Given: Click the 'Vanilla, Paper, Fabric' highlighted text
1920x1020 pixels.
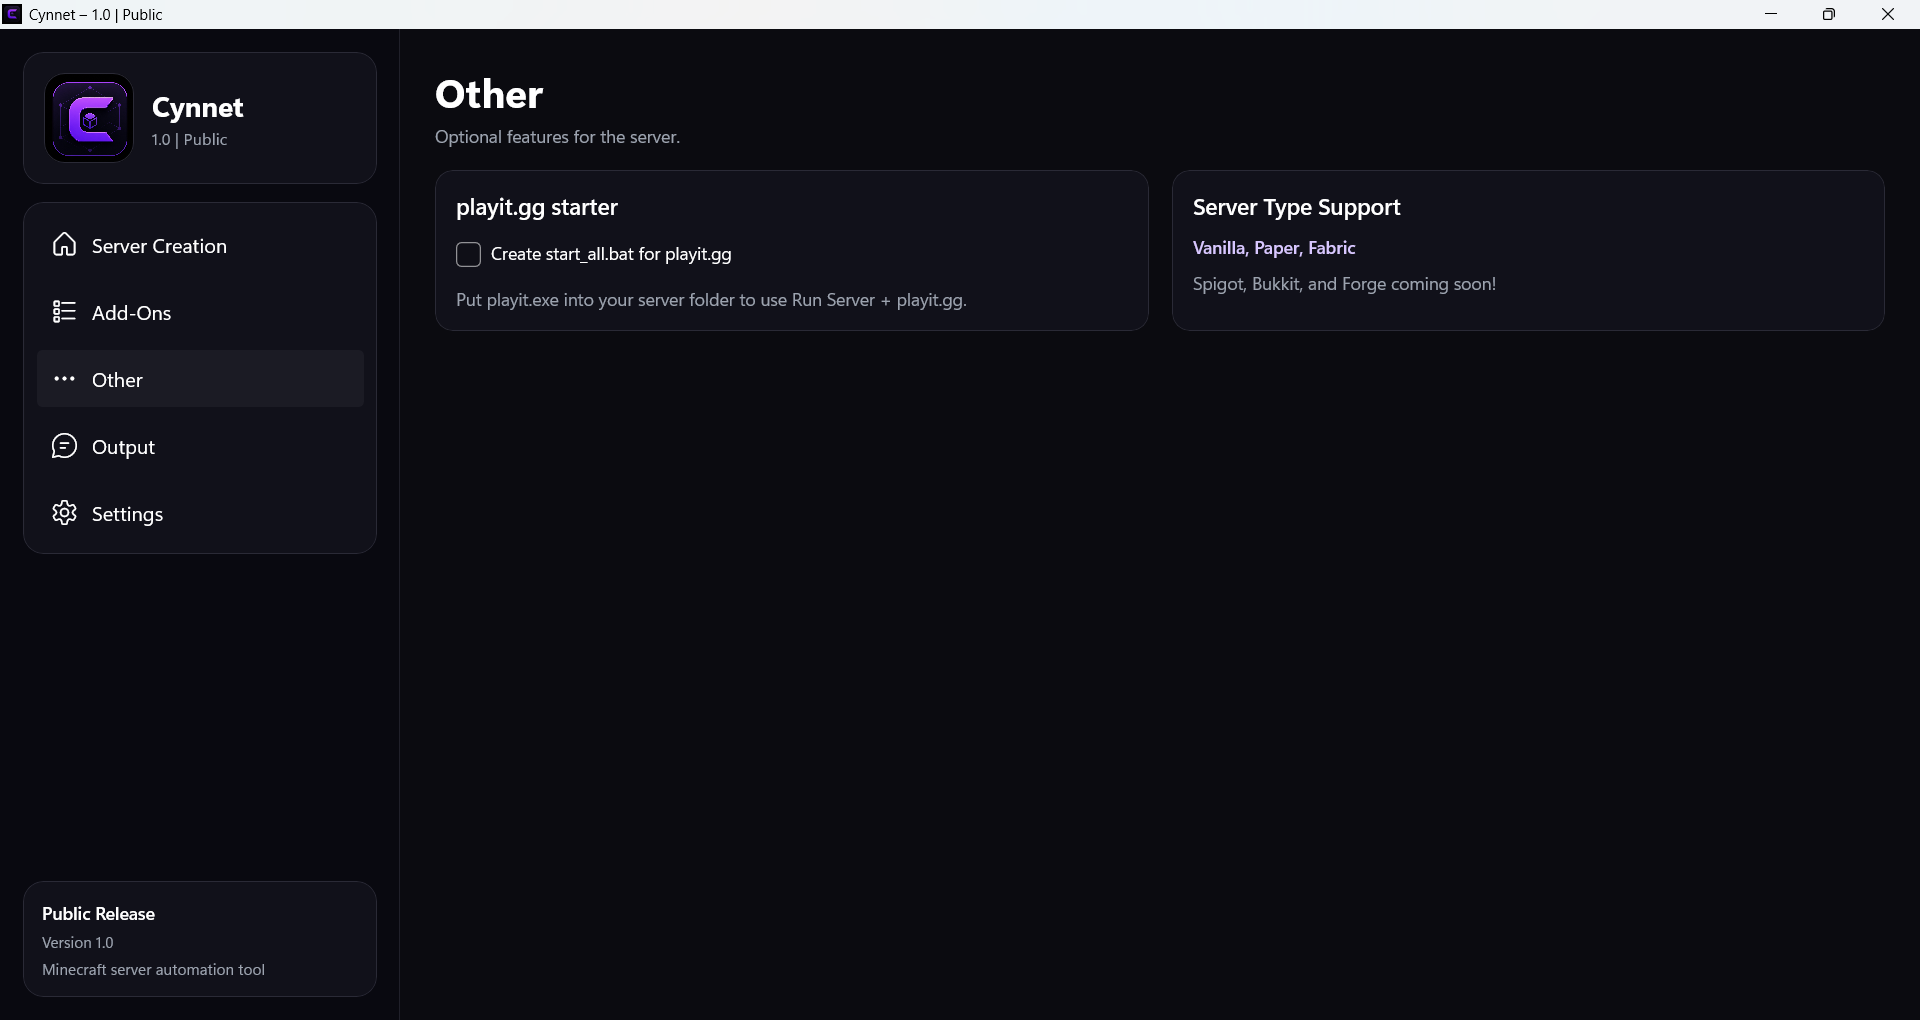Looking at the screenshot, I should 1274,248.
